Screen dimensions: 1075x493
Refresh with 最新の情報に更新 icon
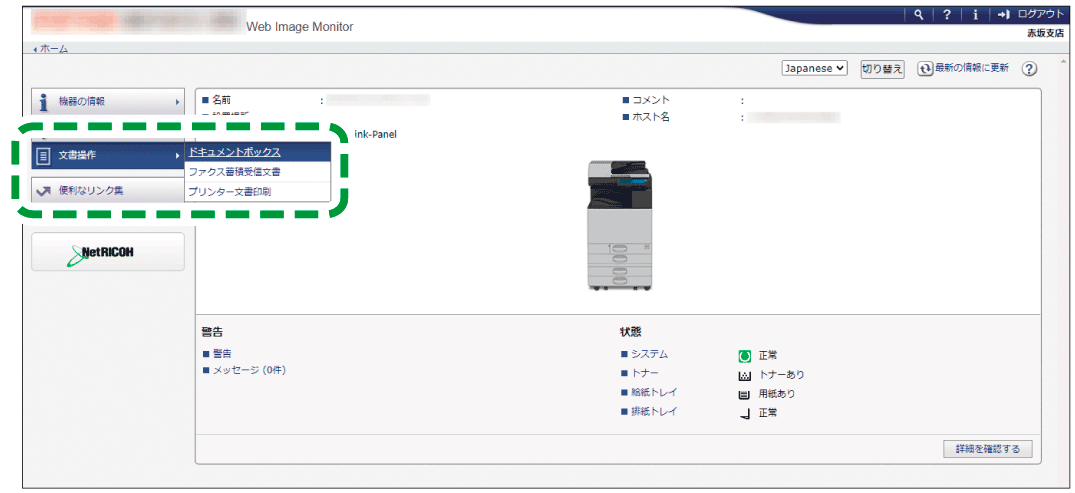[926, 68]
